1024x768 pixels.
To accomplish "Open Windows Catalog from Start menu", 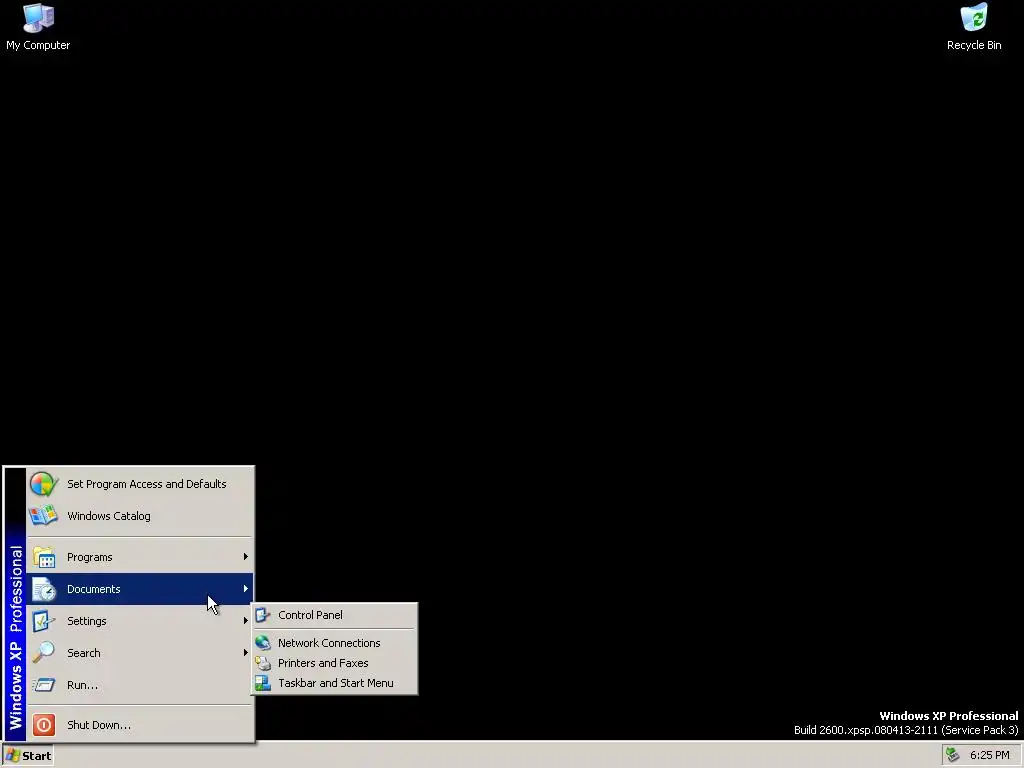I will pyautogui.click(x=139, y=516).
